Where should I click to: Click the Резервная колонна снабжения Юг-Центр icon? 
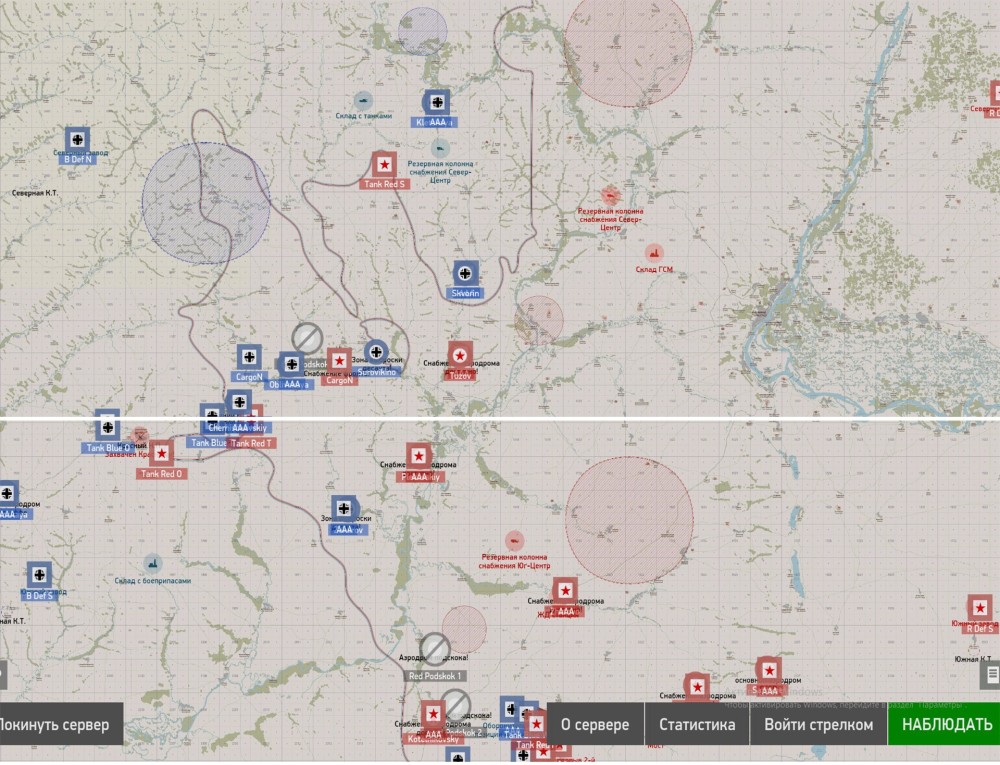[515, 541]
